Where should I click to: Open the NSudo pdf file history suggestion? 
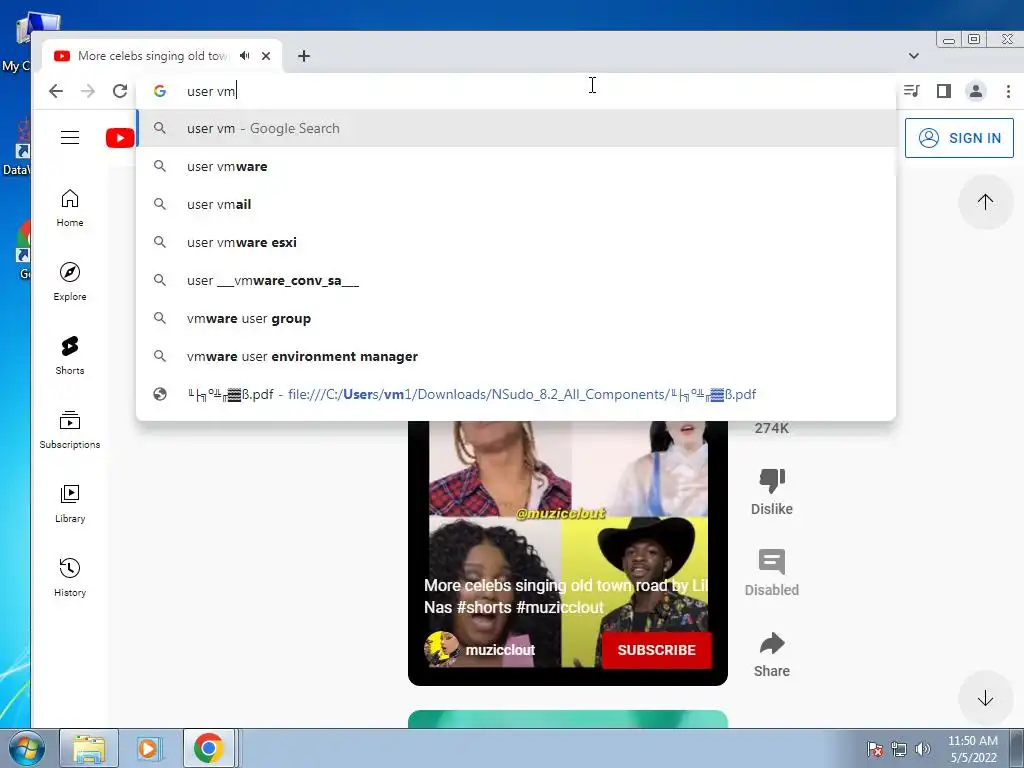click(x=516, y=394)
